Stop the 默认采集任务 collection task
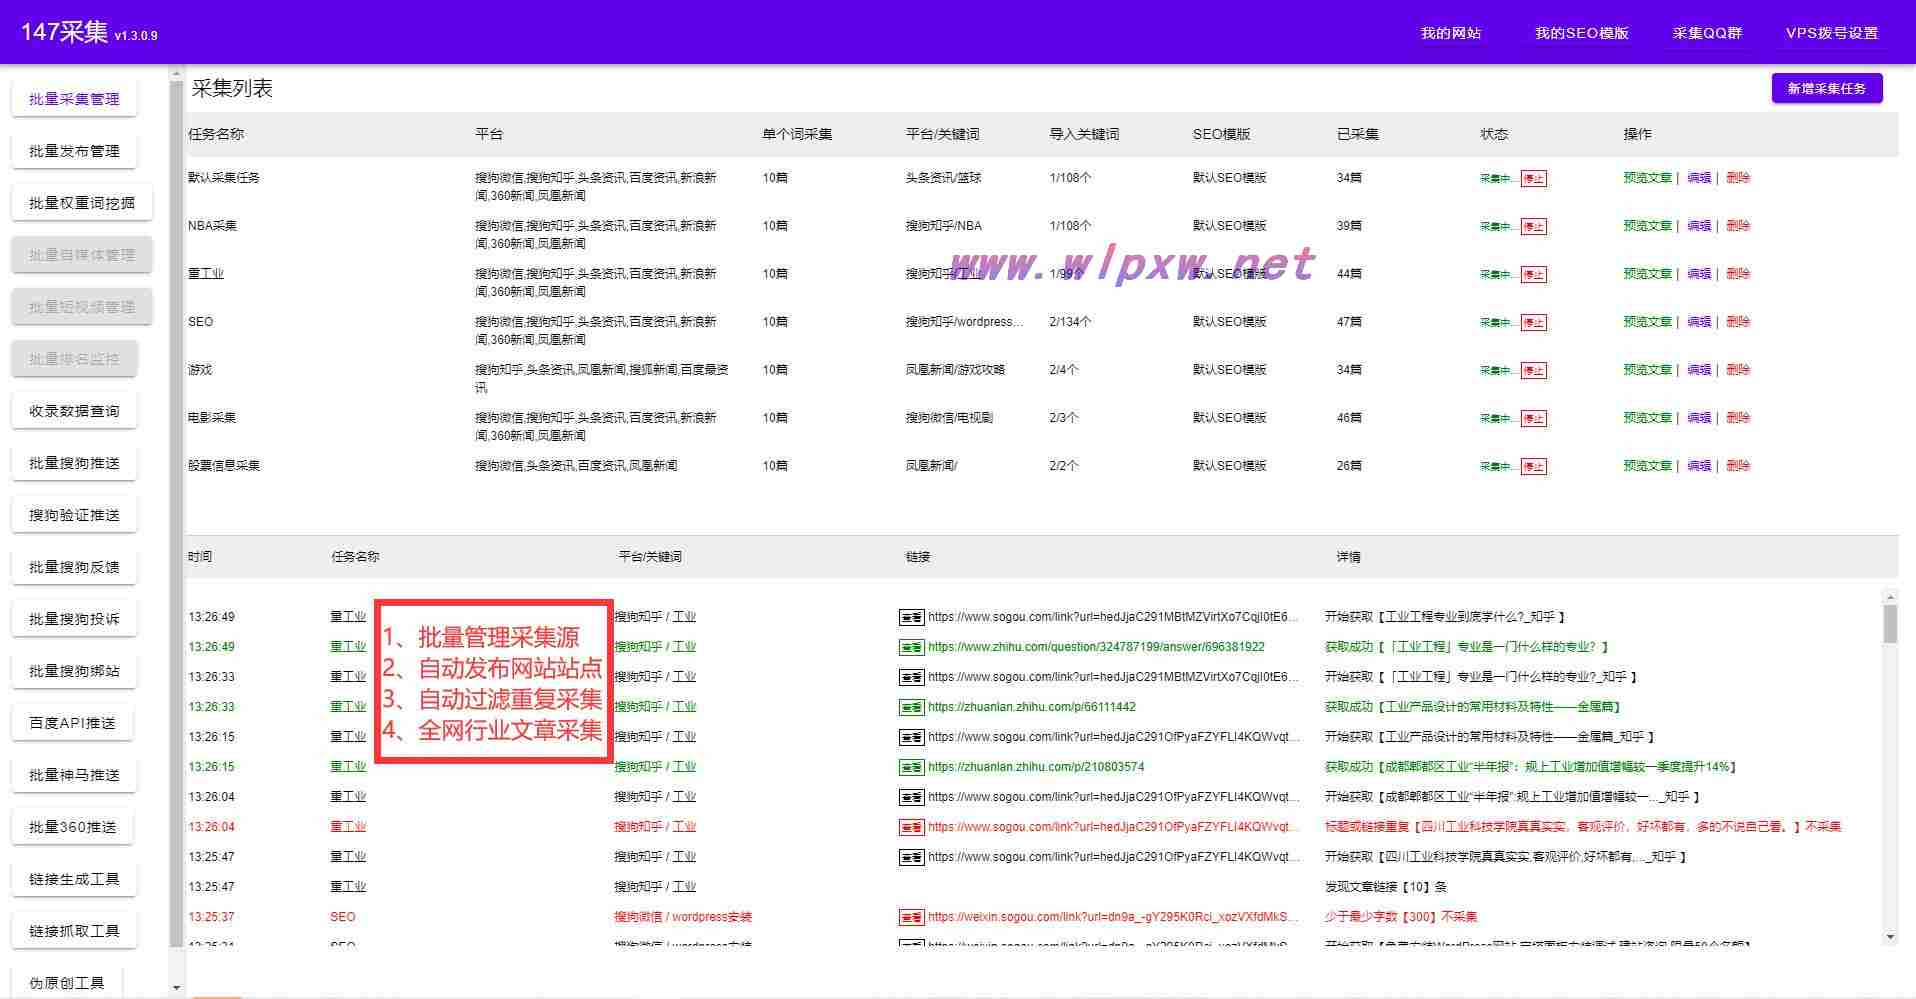Viewport: 1916px width, 999px height. tap(1533, 179)
